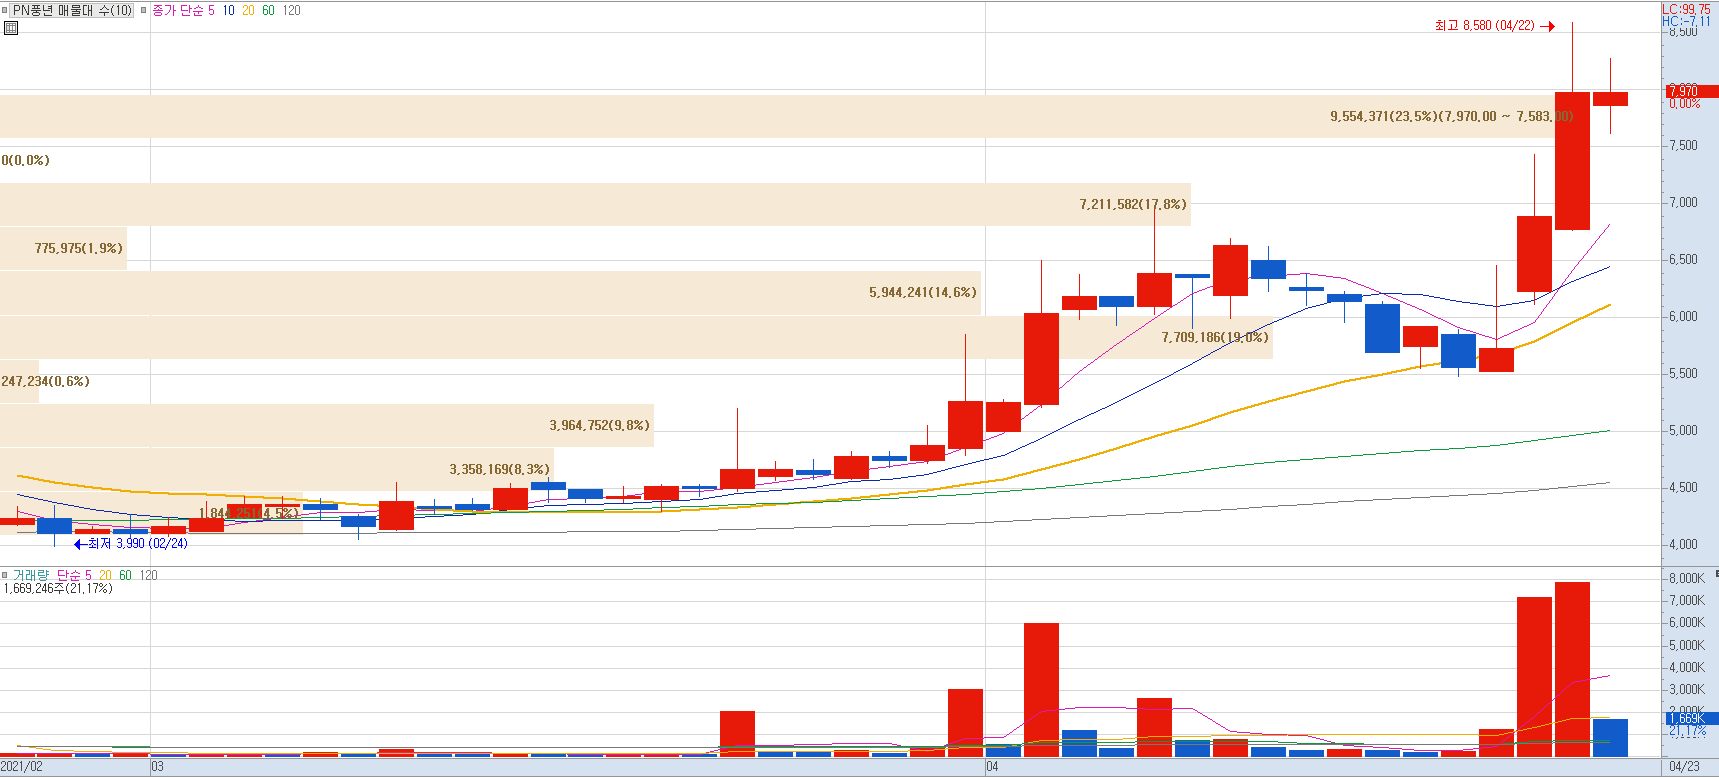Click the gray 120-day volume average legend
Image resolution: width=1719 pixels, height=777 pixels.
point(148,575)
